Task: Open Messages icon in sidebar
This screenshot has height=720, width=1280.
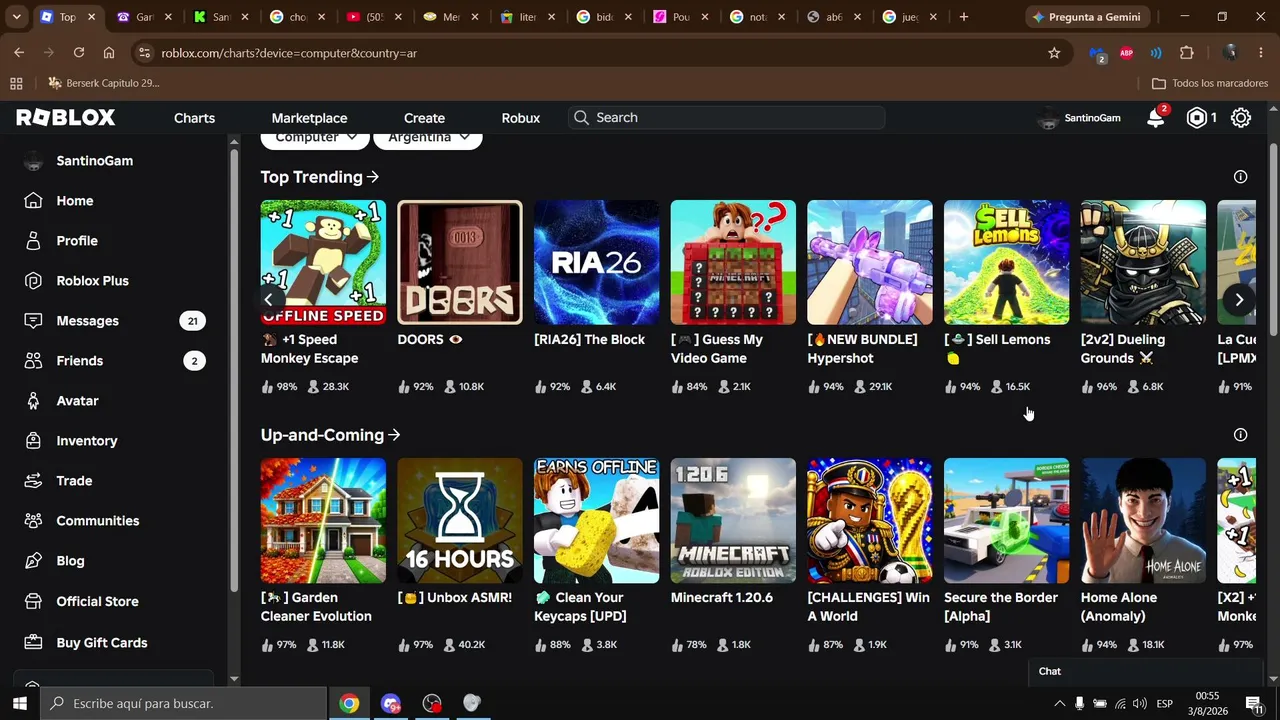Action: (33, 321)
